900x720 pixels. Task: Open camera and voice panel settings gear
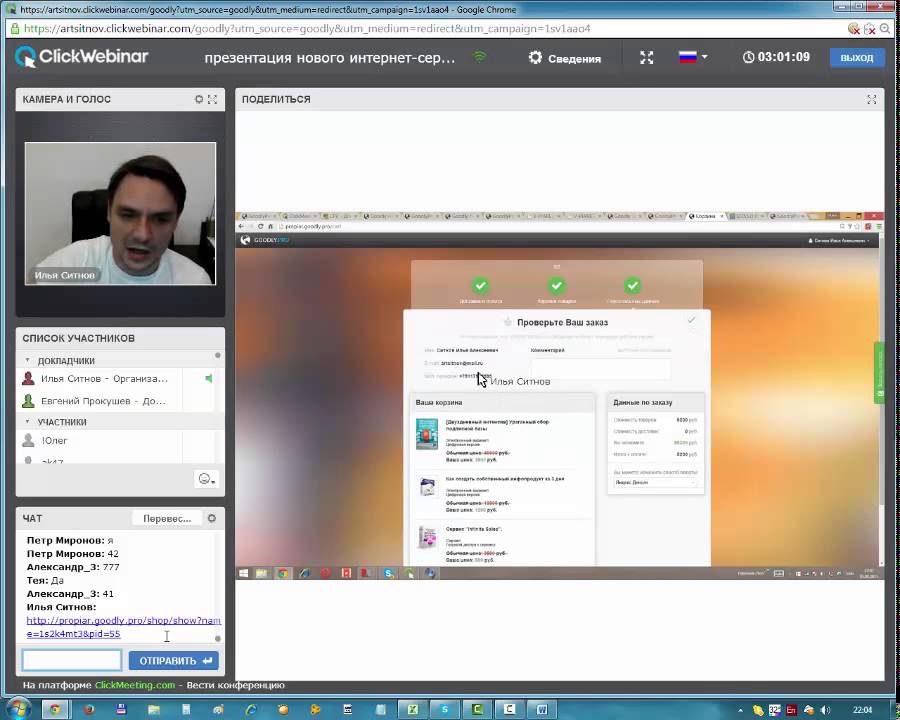tap(199, 99)
